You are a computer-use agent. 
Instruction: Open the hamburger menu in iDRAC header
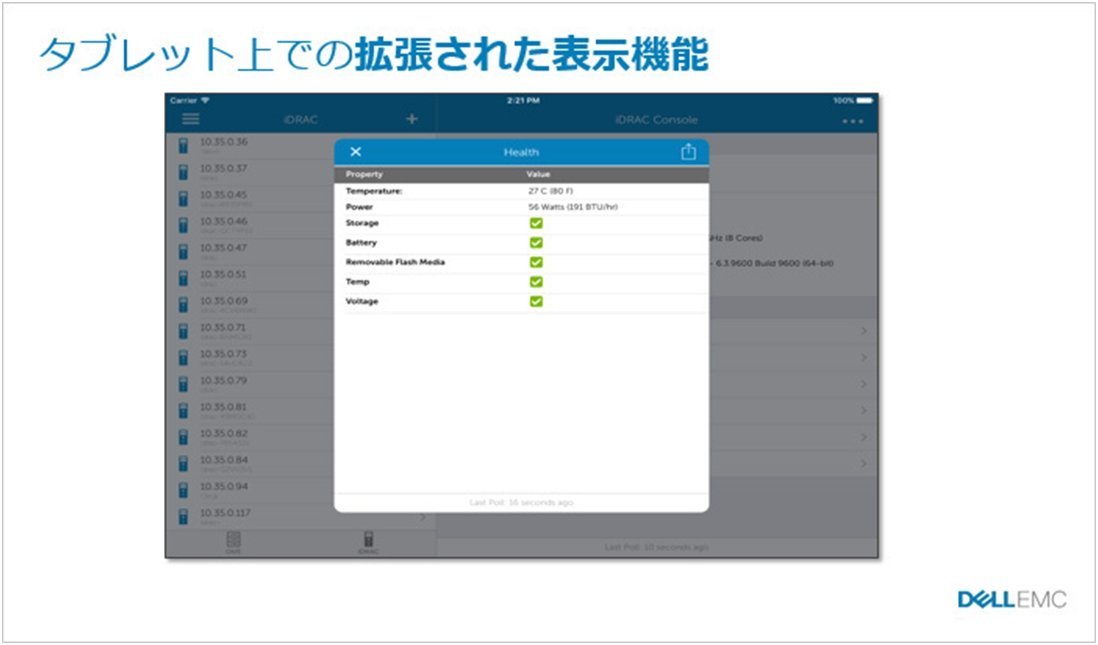(x=190, y=118)
